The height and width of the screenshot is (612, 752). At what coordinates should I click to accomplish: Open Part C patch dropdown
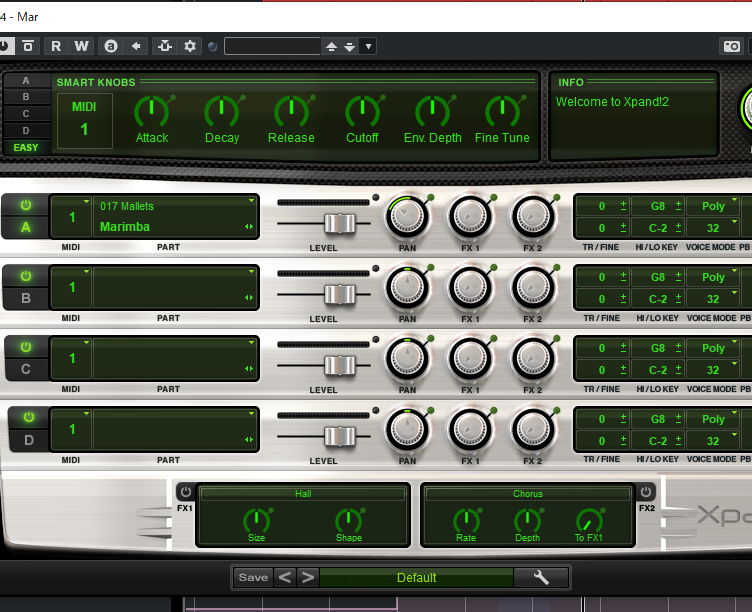click(x=251, y=343)
